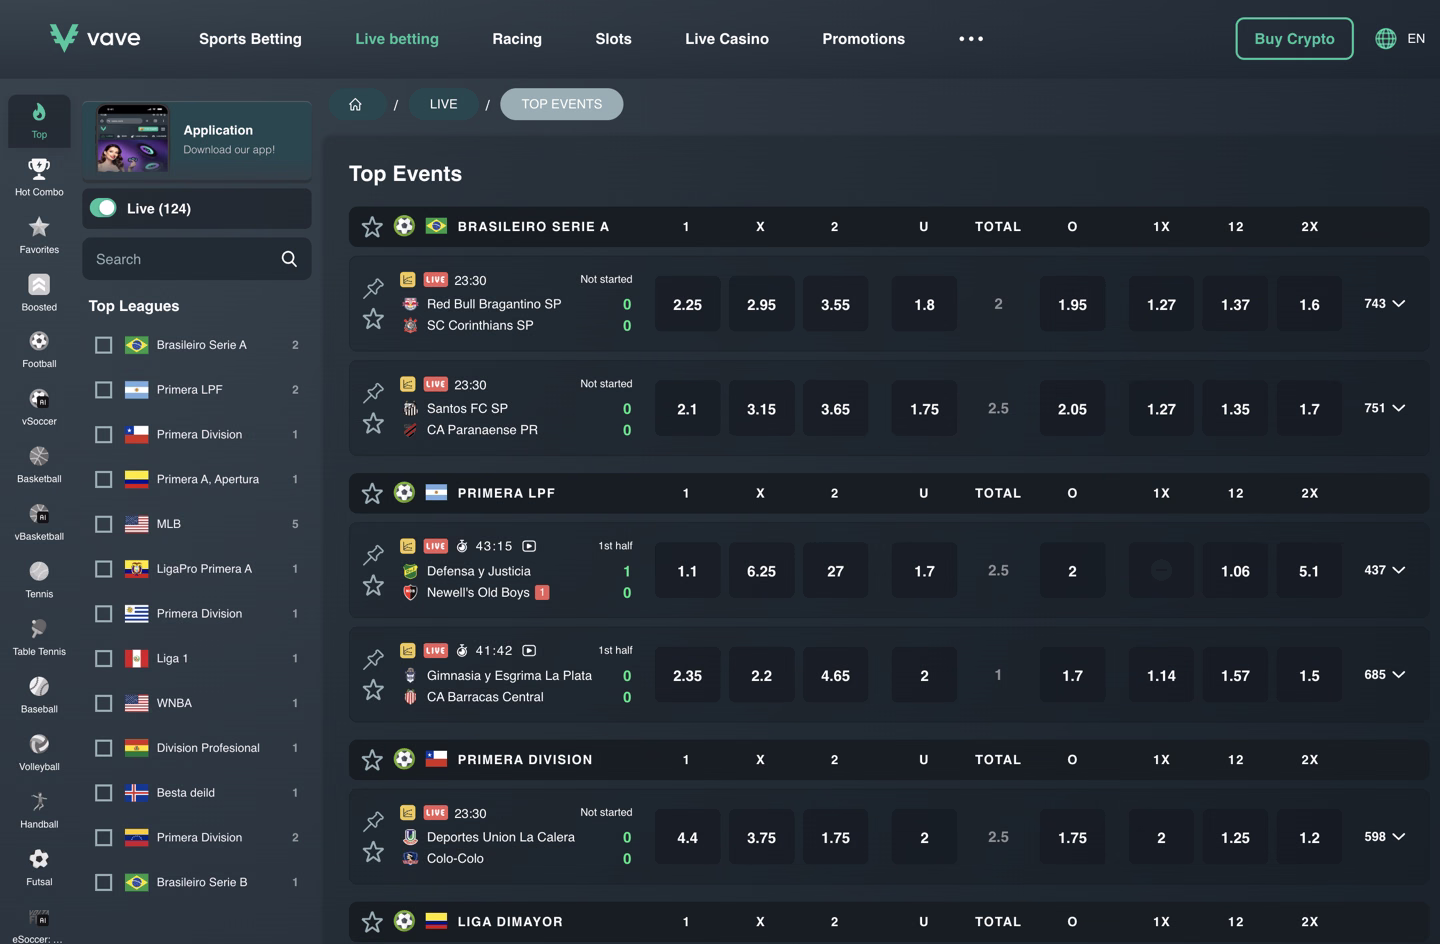Expand 685 markets for Gimnasia match

coord(1385,675)
